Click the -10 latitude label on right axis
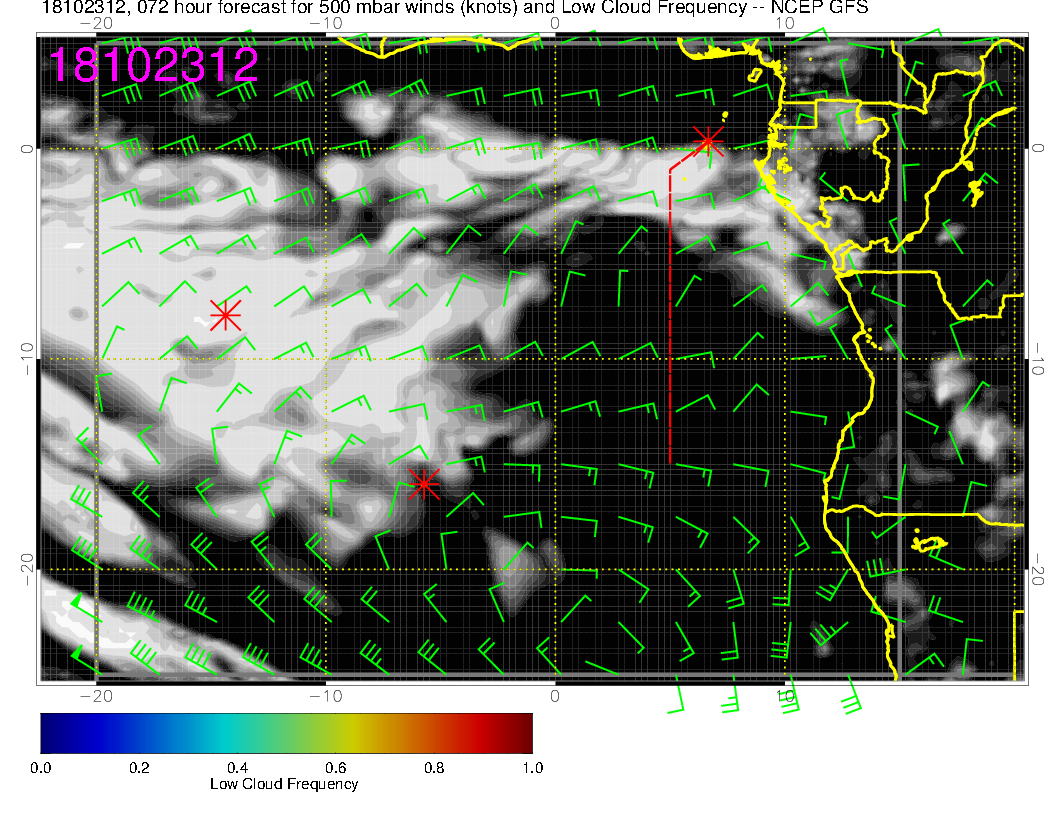The height and width of the screenshot is (816, 1056). click(1038, 359)
